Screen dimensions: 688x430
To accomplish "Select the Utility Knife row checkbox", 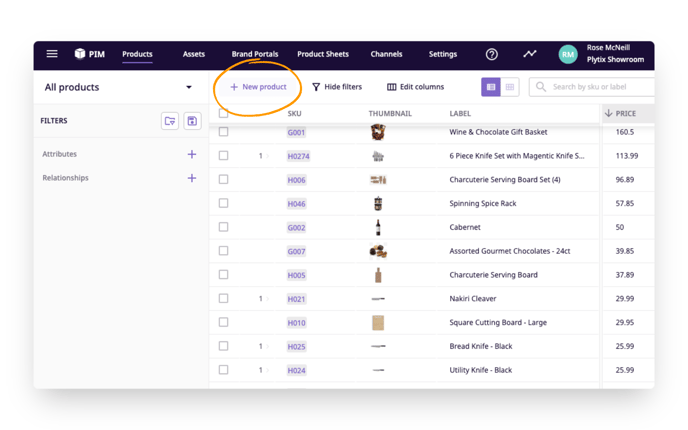I will pos(223,369).
